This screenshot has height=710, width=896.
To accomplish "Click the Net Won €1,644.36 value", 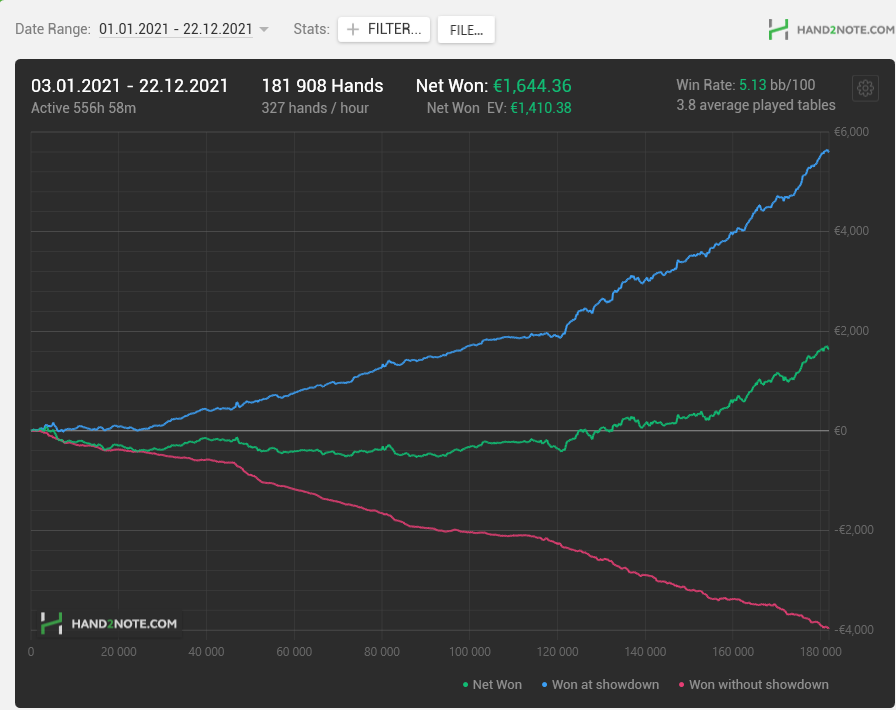I will pos(532,86).
